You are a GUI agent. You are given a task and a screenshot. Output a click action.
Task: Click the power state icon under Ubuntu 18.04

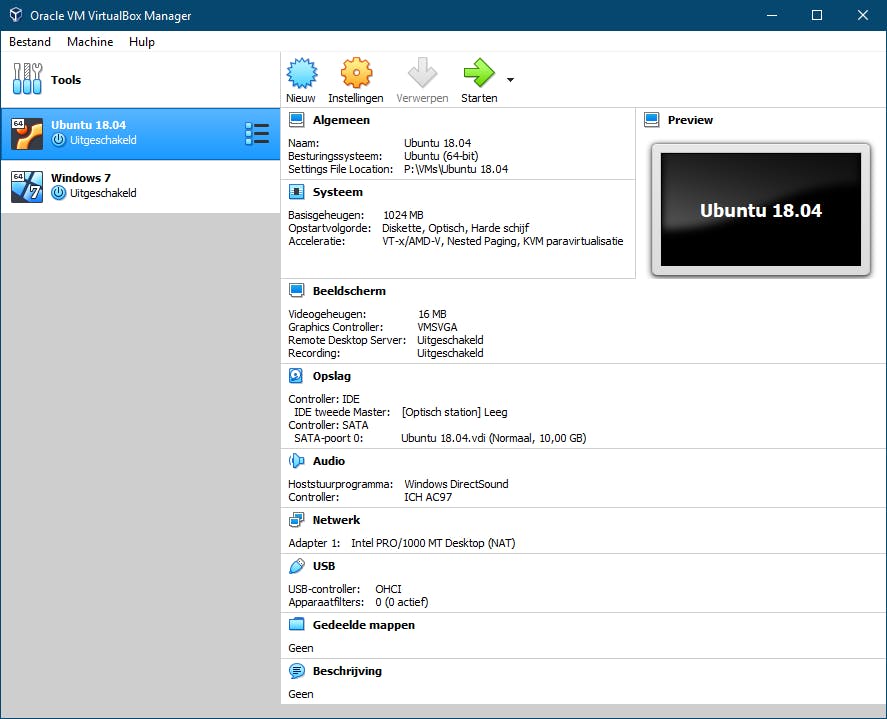(58, 140)
